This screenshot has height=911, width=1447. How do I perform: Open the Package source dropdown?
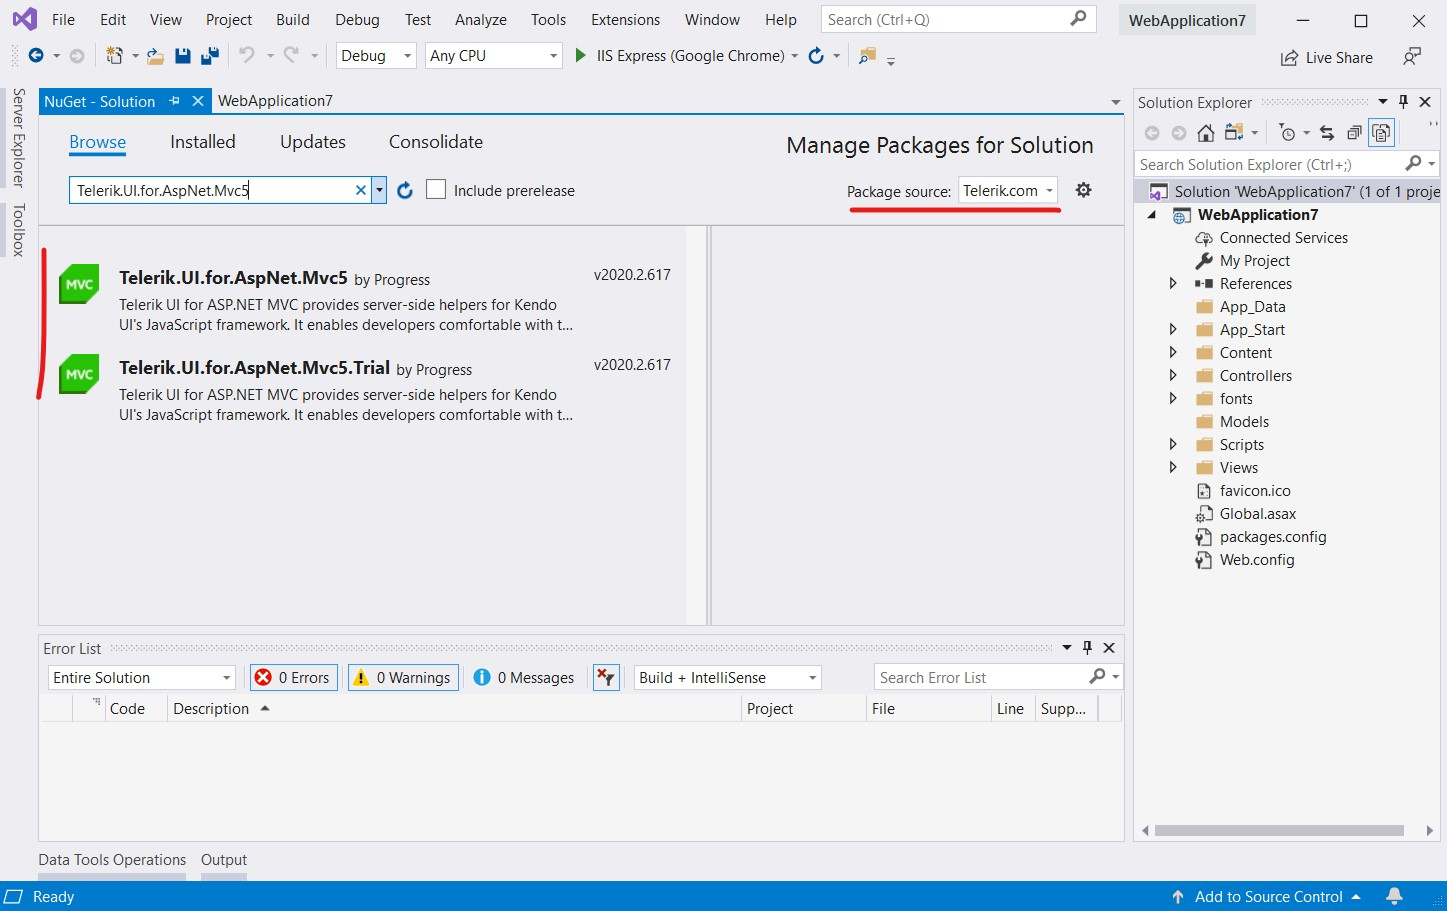(x=1008, y=190)
